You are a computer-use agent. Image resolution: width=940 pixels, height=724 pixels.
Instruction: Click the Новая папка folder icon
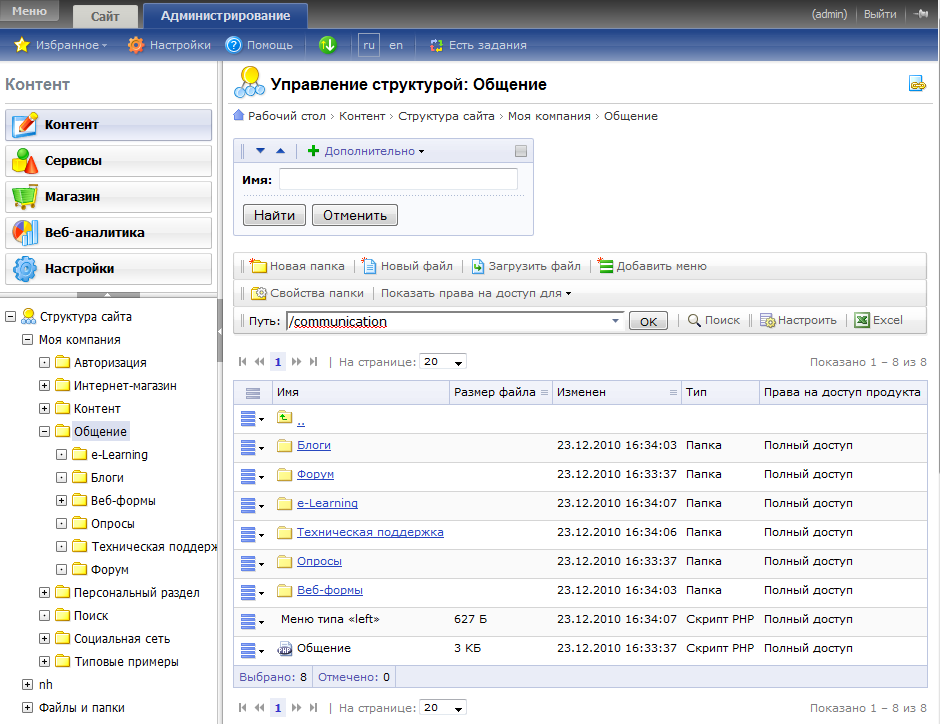coord(258,266)
